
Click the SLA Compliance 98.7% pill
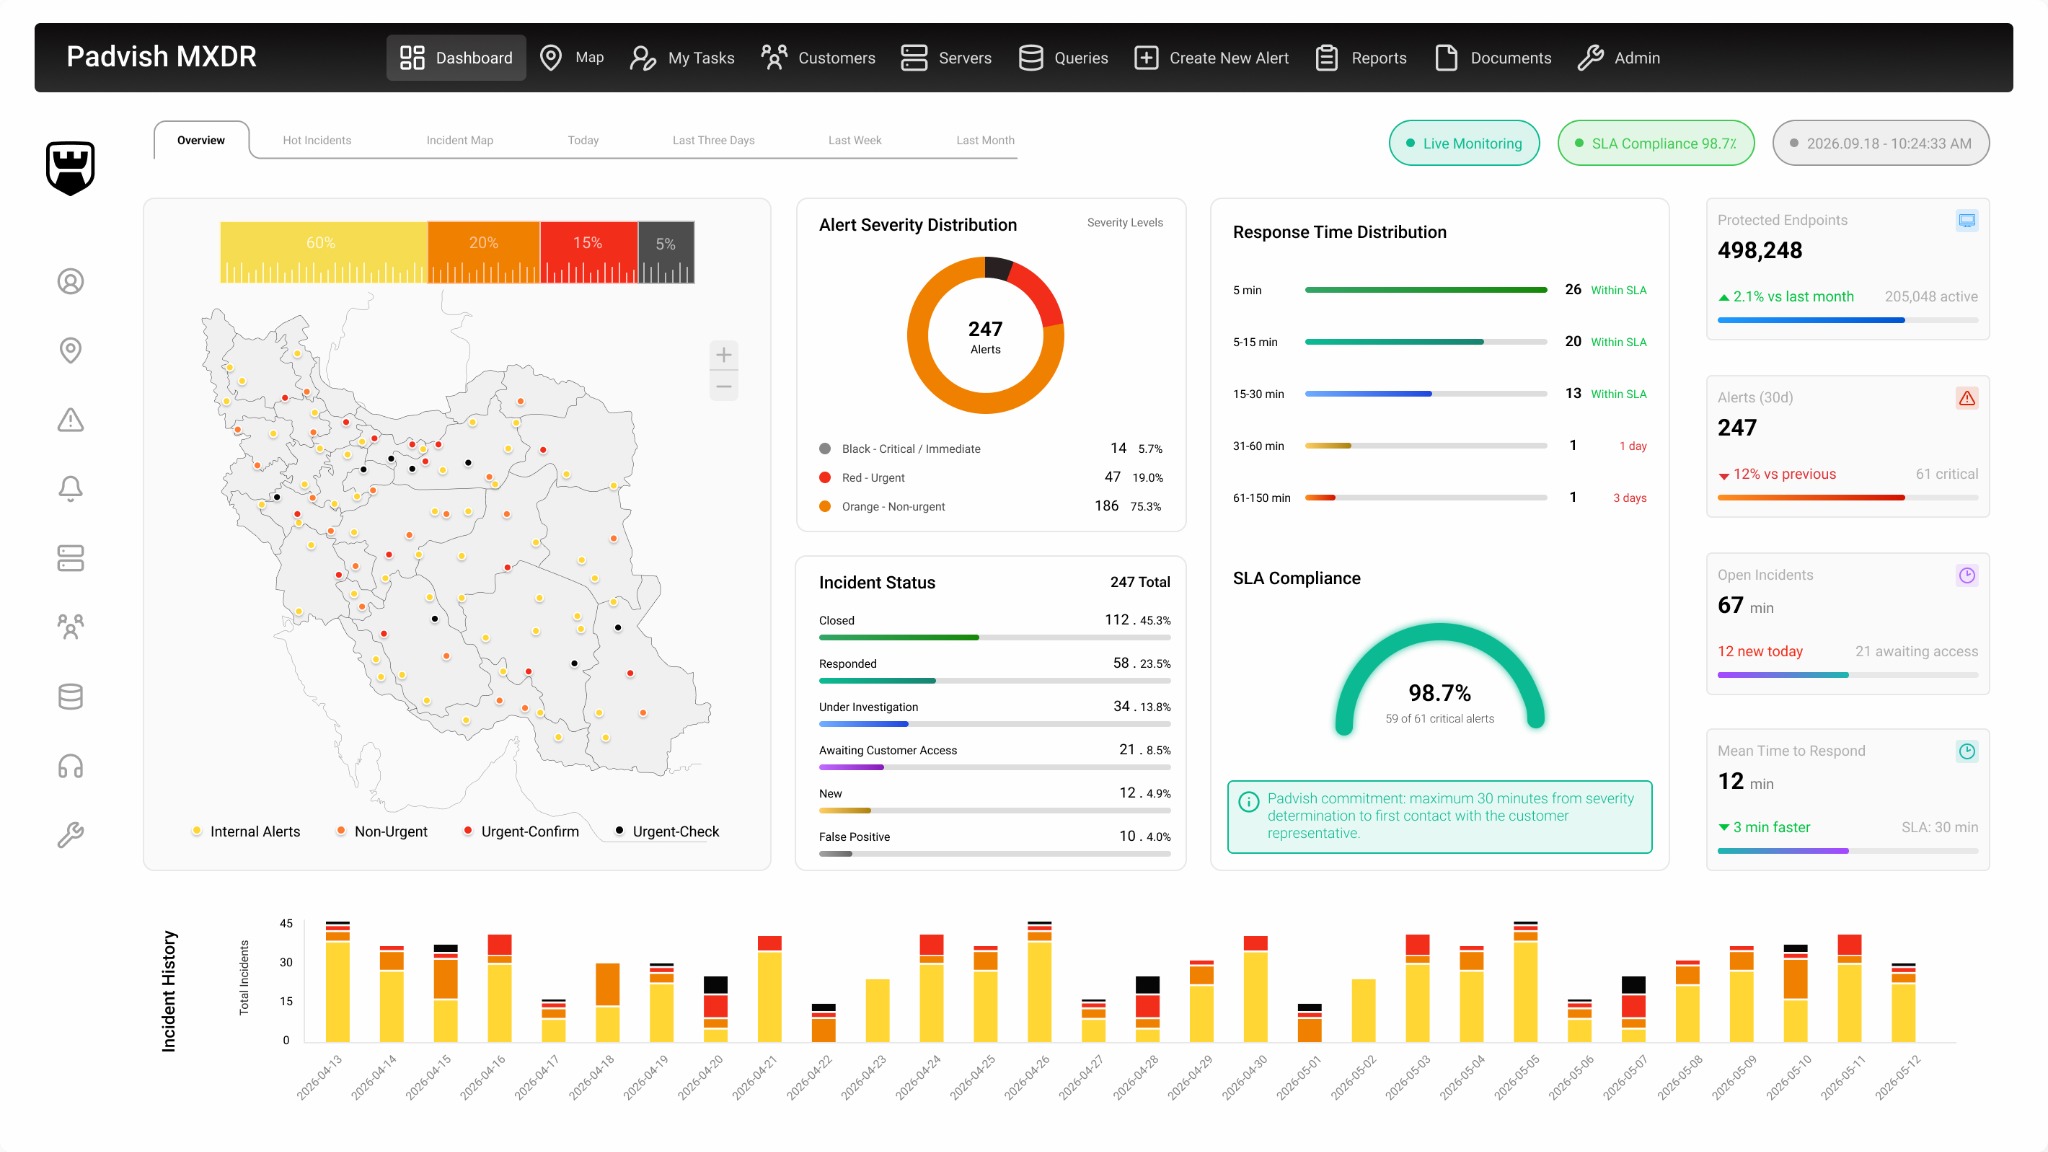[1656, 143]
